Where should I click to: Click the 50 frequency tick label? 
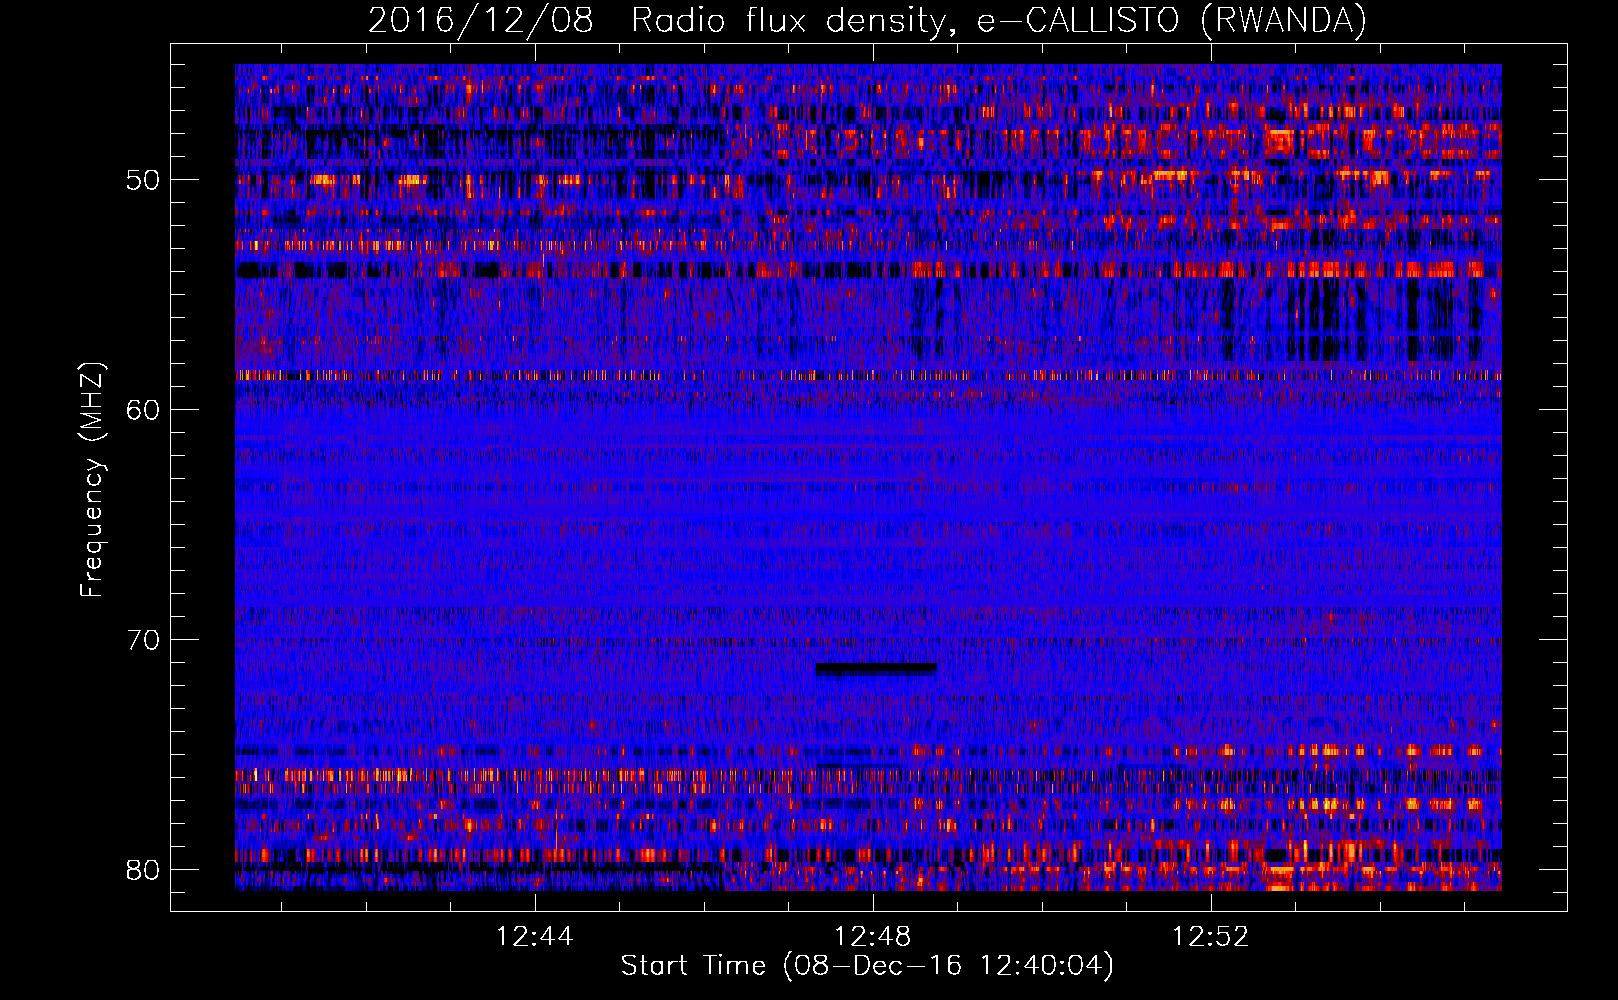point(143,180)
